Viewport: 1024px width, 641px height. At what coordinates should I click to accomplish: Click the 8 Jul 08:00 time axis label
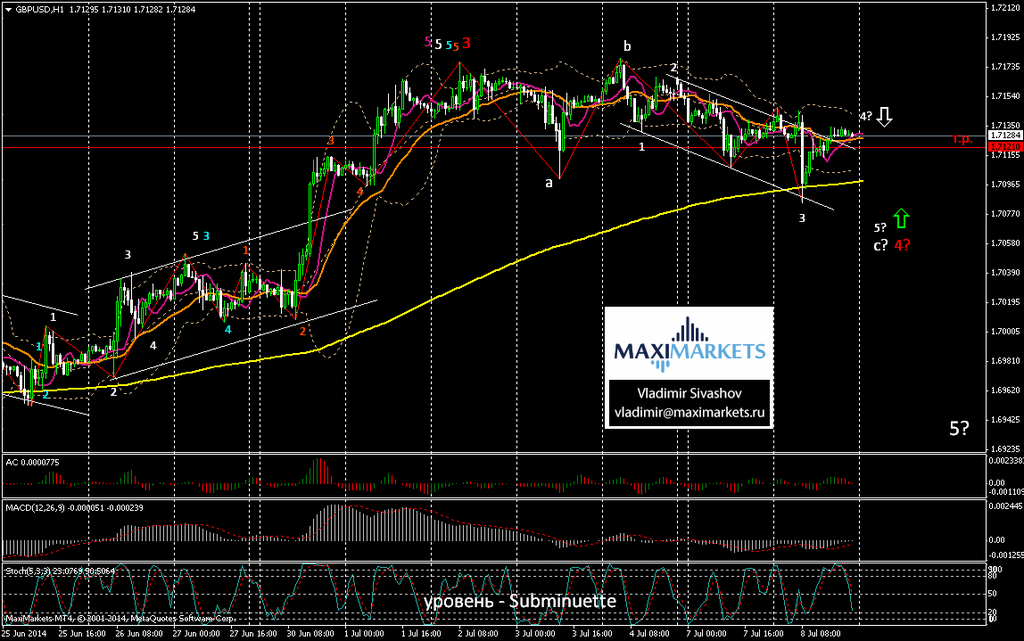822,633
